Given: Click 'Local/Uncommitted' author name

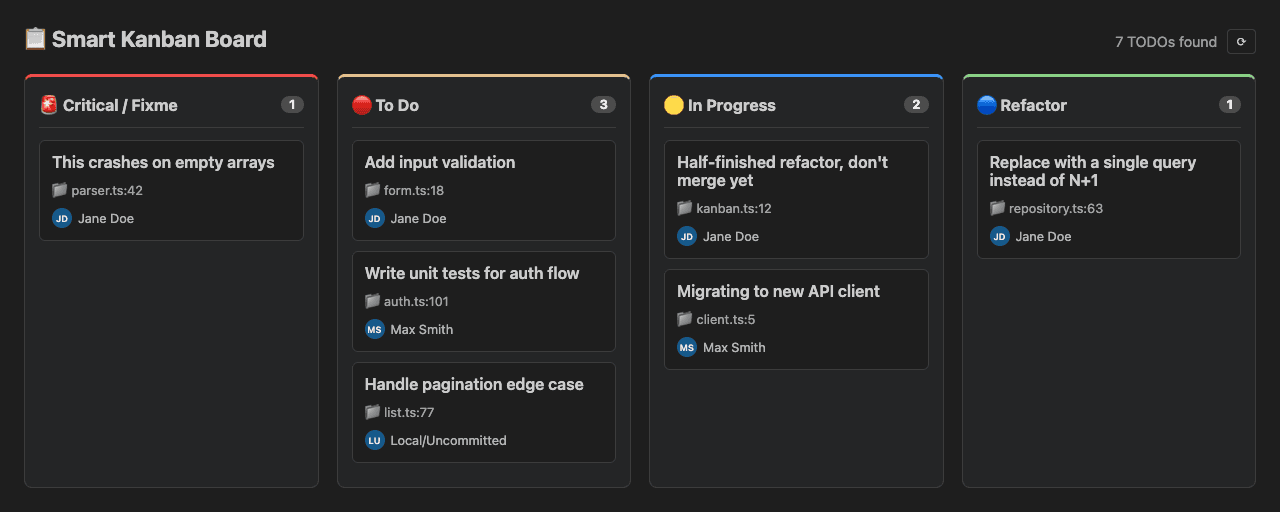Looking at the screenshot, I should tap(449, 440).
